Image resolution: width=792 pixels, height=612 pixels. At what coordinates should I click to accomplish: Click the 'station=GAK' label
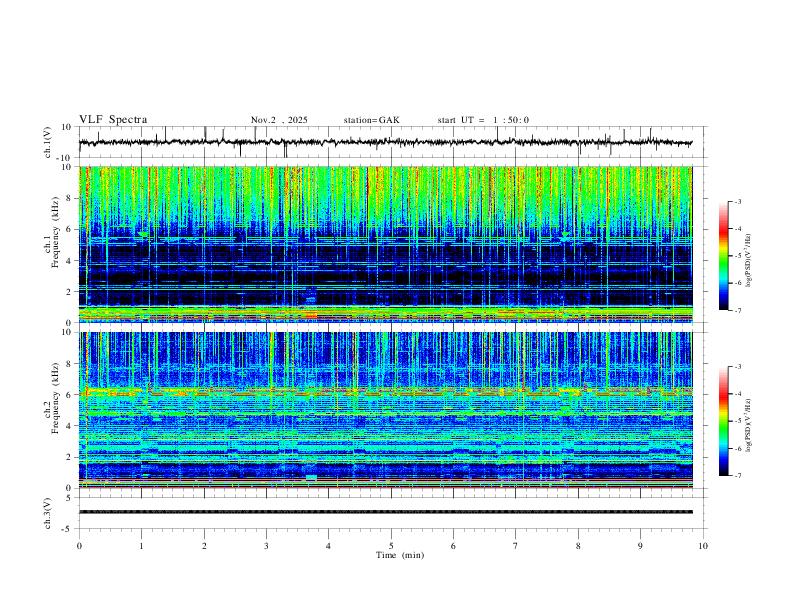pyautogui.click(x=371, y=120)
